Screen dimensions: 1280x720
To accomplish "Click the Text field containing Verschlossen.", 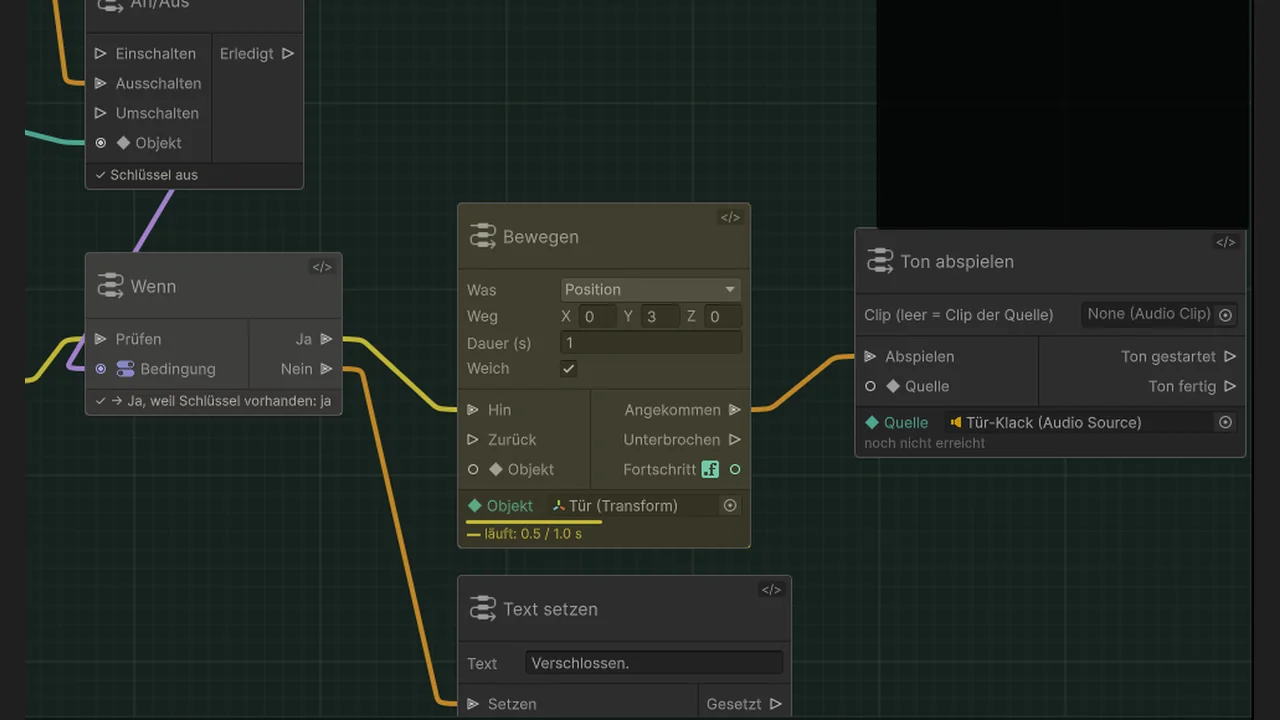I will point(654,663).
